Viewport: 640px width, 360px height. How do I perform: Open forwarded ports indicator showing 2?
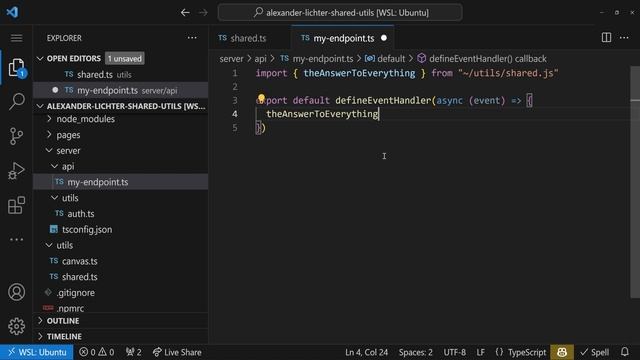[x=133, y=352]
